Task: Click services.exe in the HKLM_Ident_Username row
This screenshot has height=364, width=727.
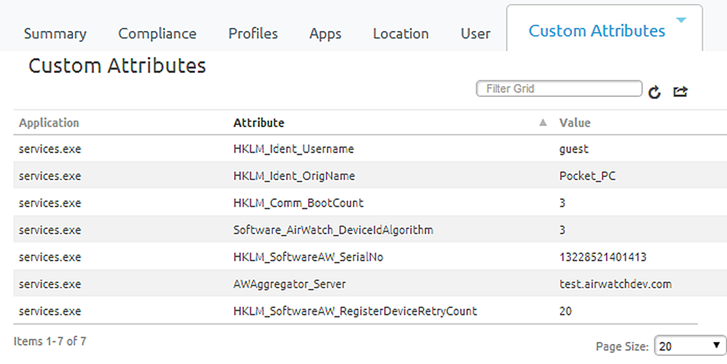Action: point(50,149)
